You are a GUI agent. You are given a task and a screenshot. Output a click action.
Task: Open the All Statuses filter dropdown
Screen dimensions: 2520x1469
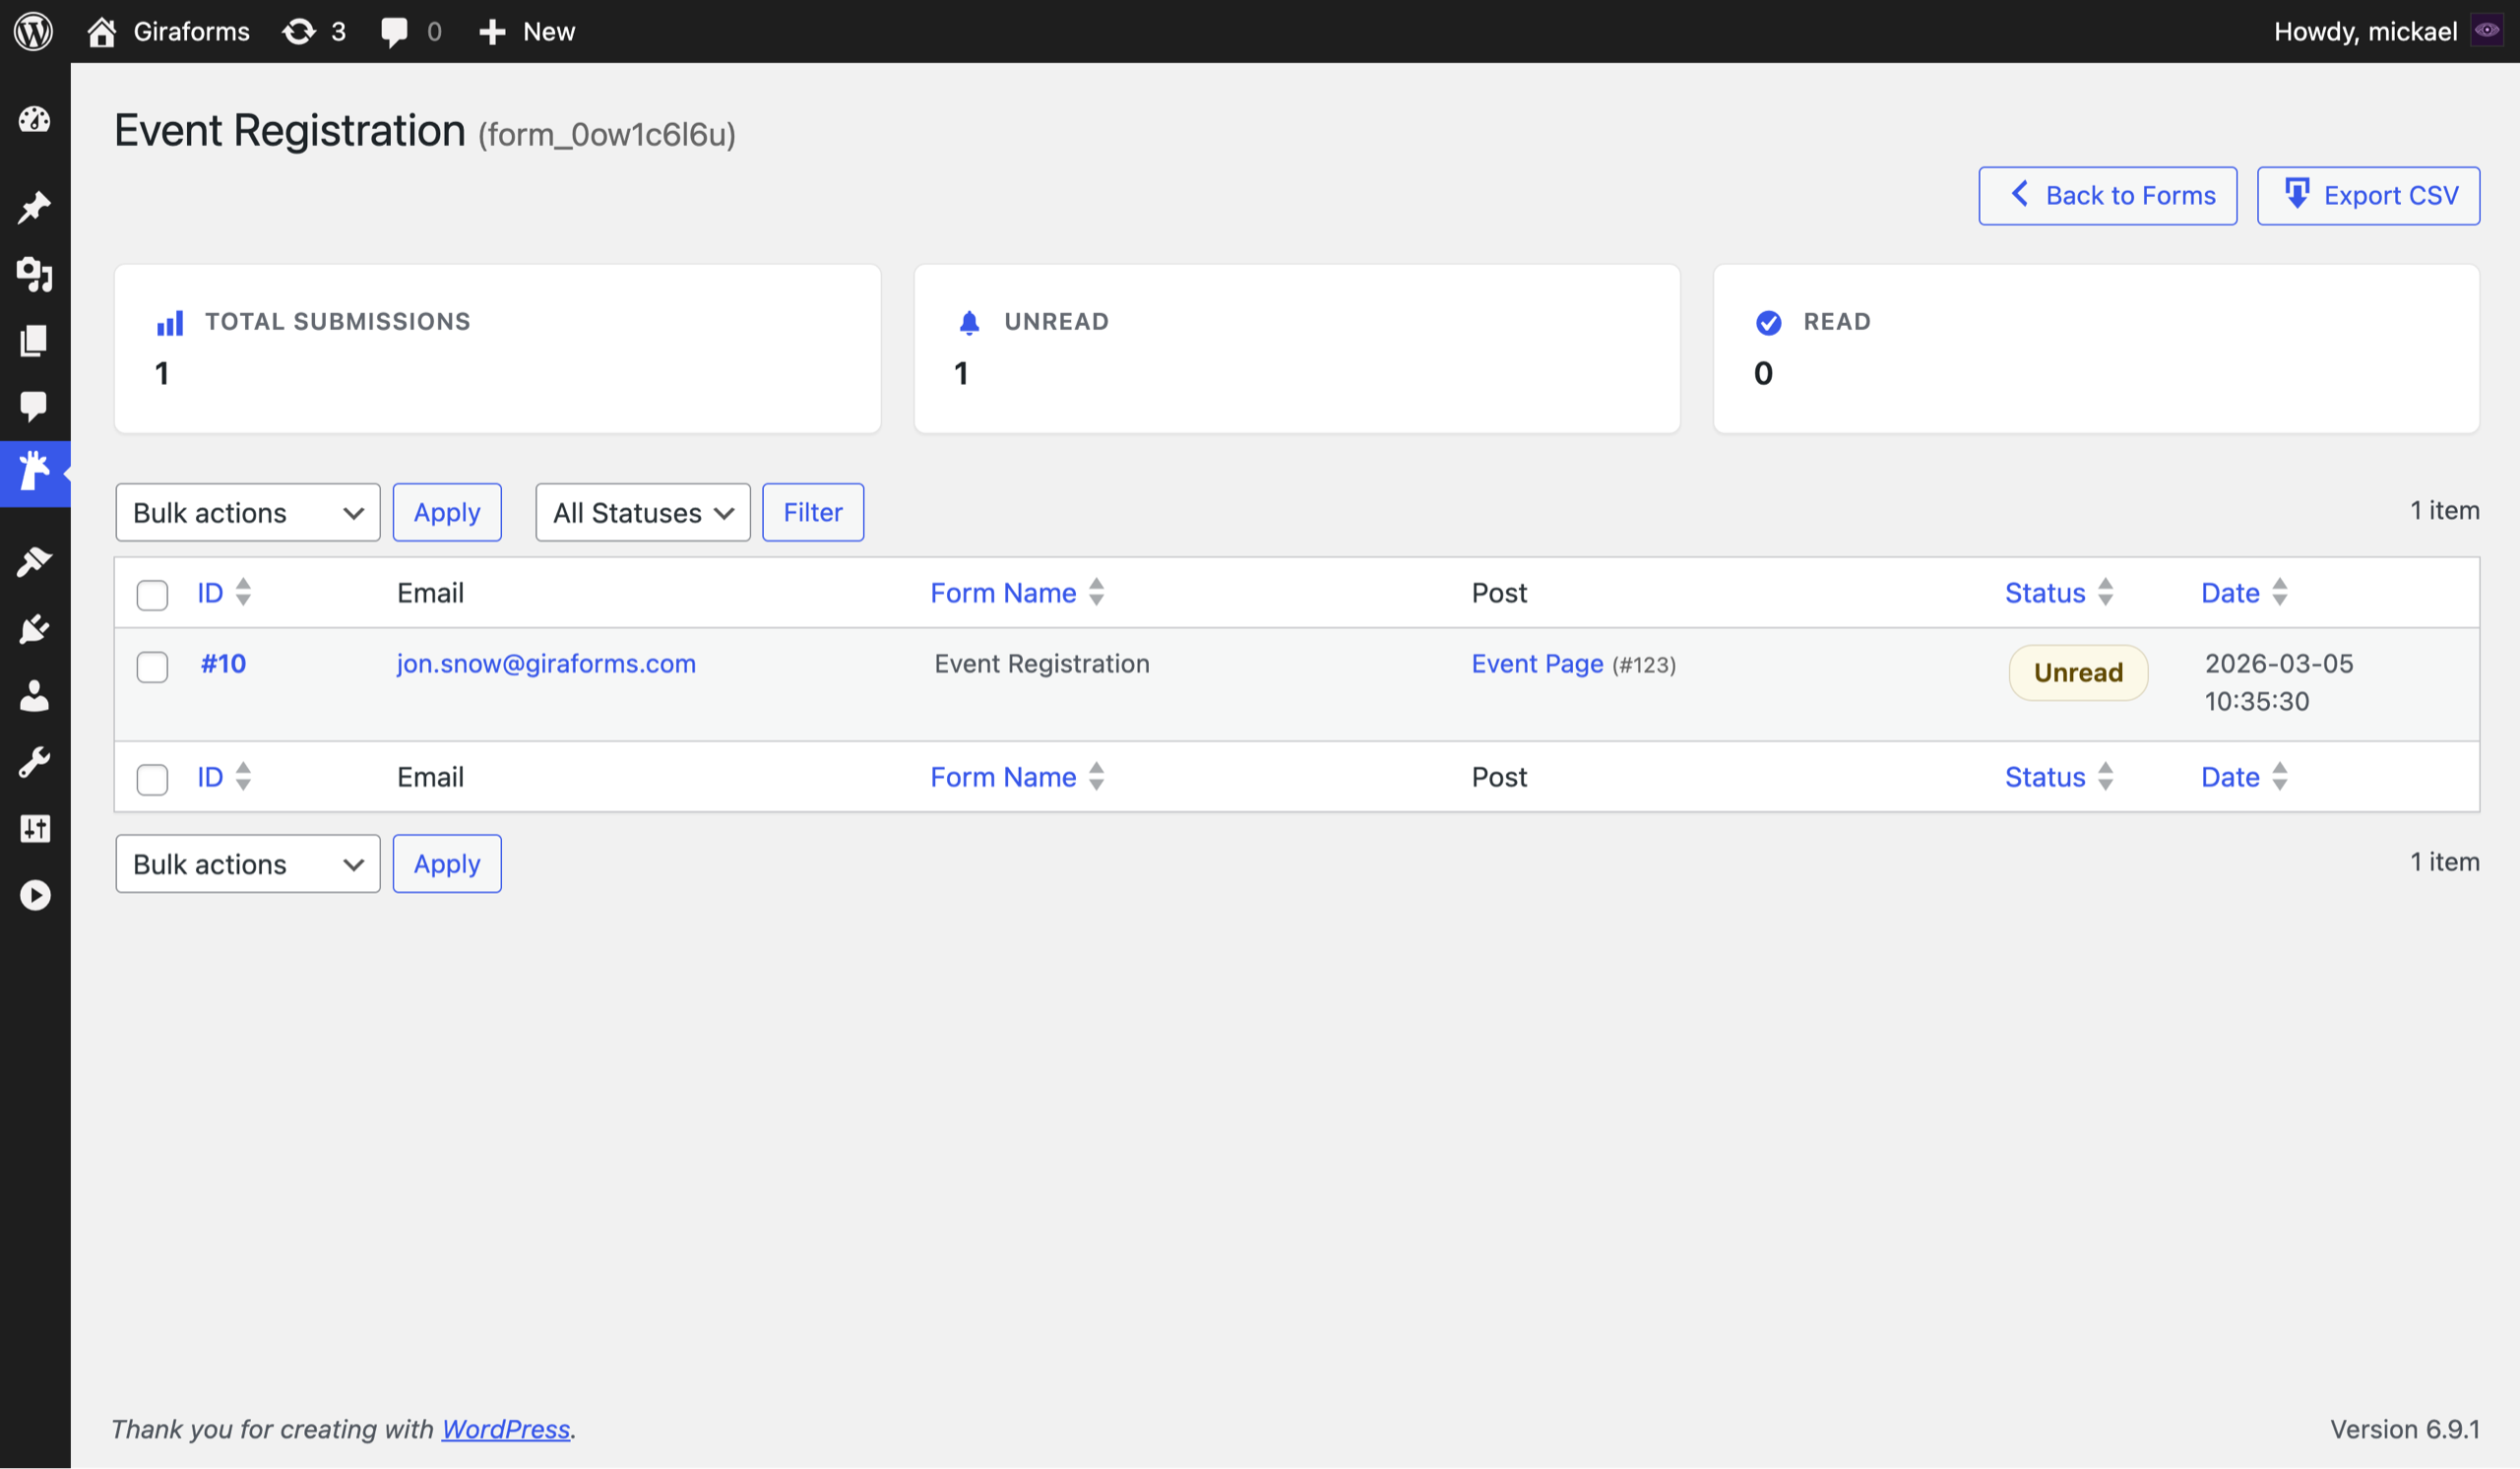643,513
